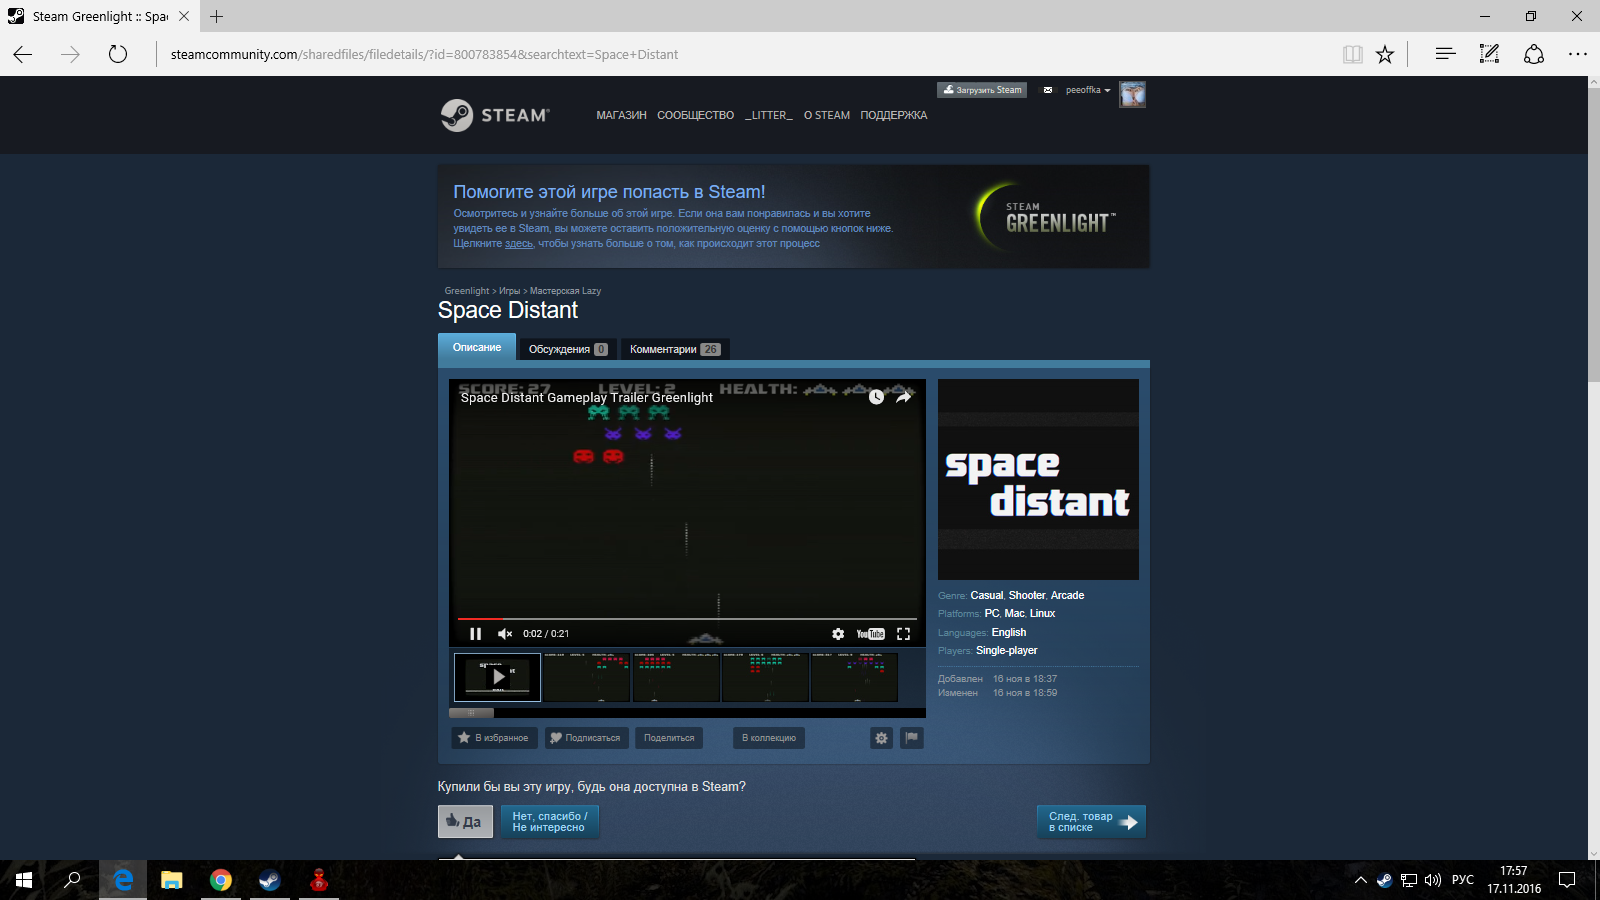Click the Подписаться follow button
1600x900 pixels.
pyautogui.click(x=587, y=738)
